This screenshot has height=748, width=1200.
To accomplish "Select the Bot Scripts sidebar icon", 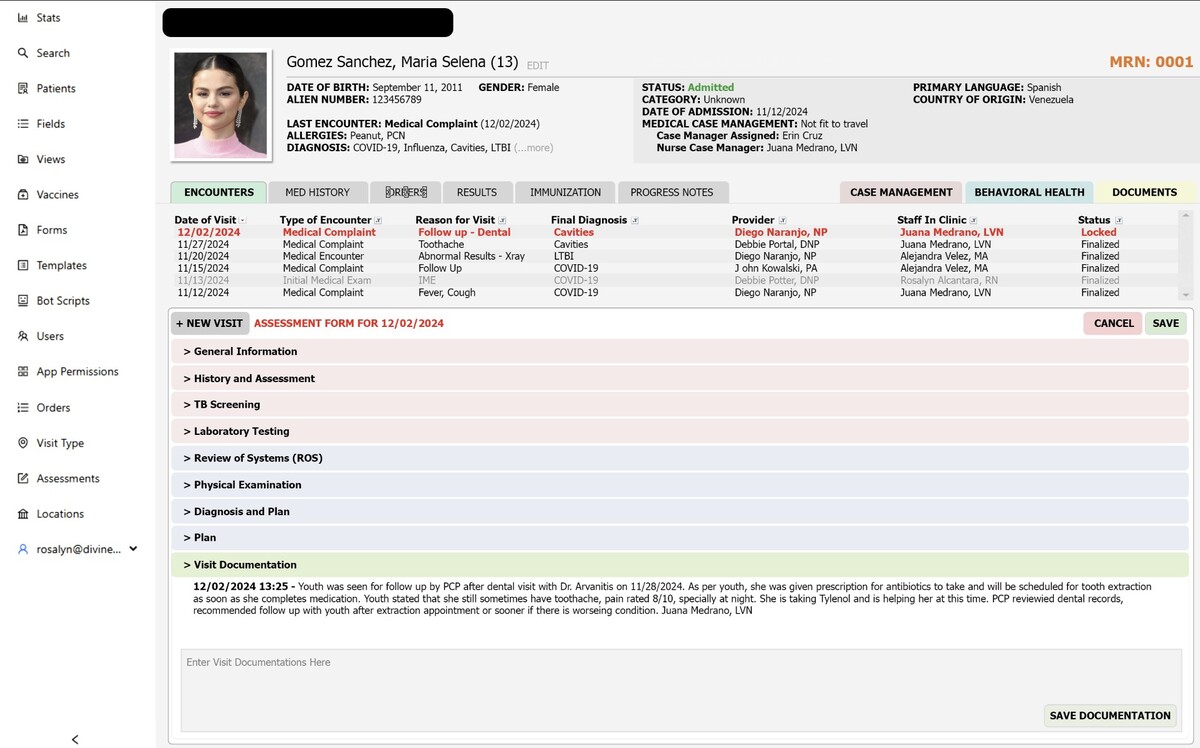I will point(23,301).
